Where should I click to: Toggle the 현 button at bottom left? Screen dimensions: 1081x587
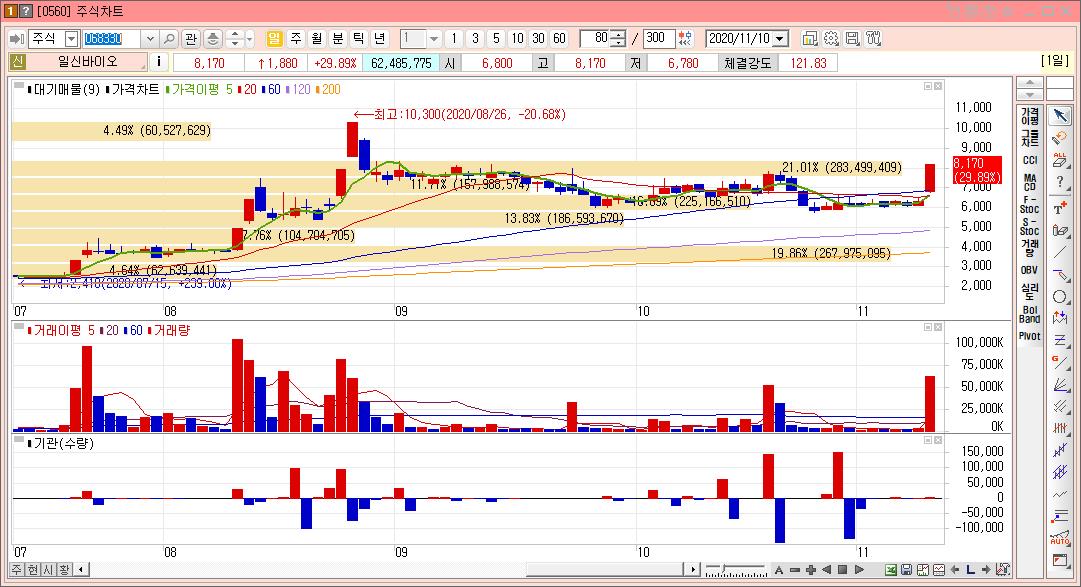click(x=33, y=570)
